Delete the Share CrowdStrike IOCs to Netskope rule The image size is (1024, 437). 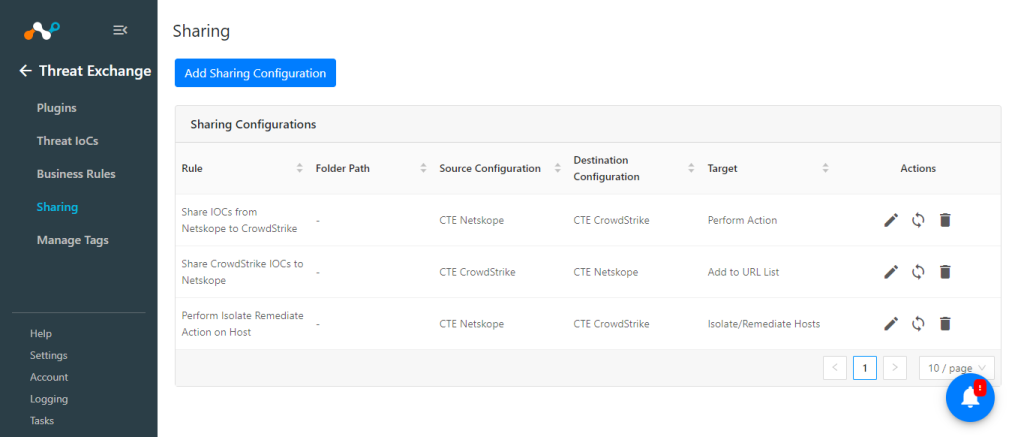tap(945, 272)
